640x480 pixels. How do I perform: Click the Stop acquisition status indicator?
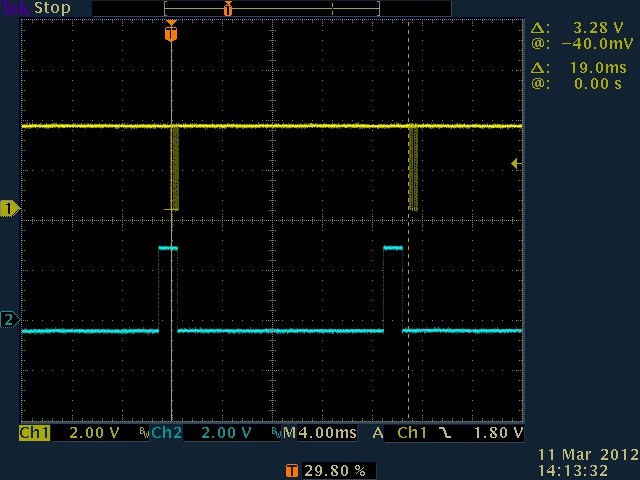click(52, 8)
